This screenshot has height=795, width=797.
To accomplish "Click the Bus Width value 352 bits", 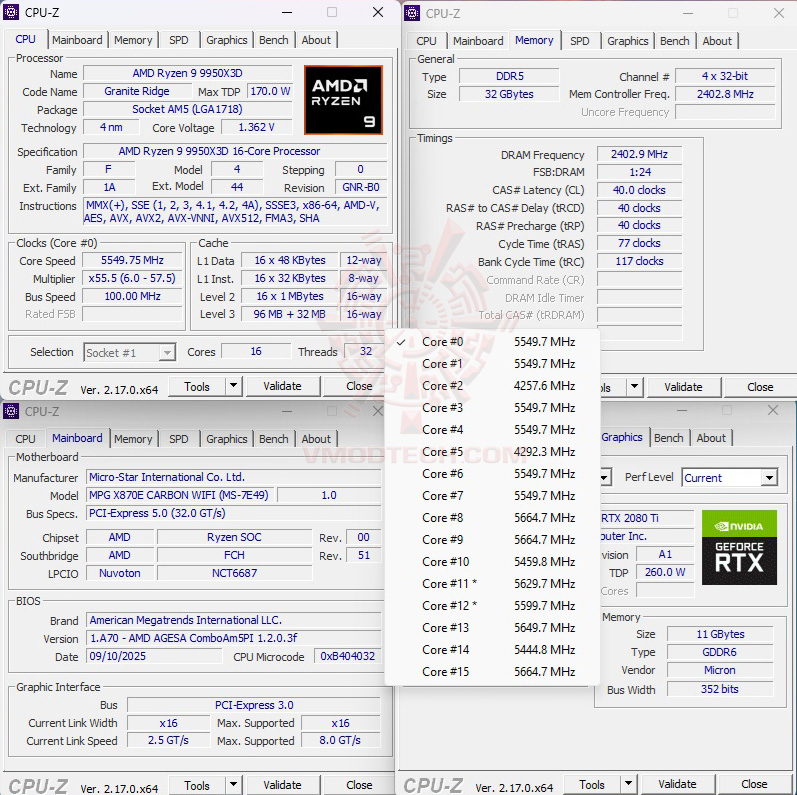I will (720, 689).
